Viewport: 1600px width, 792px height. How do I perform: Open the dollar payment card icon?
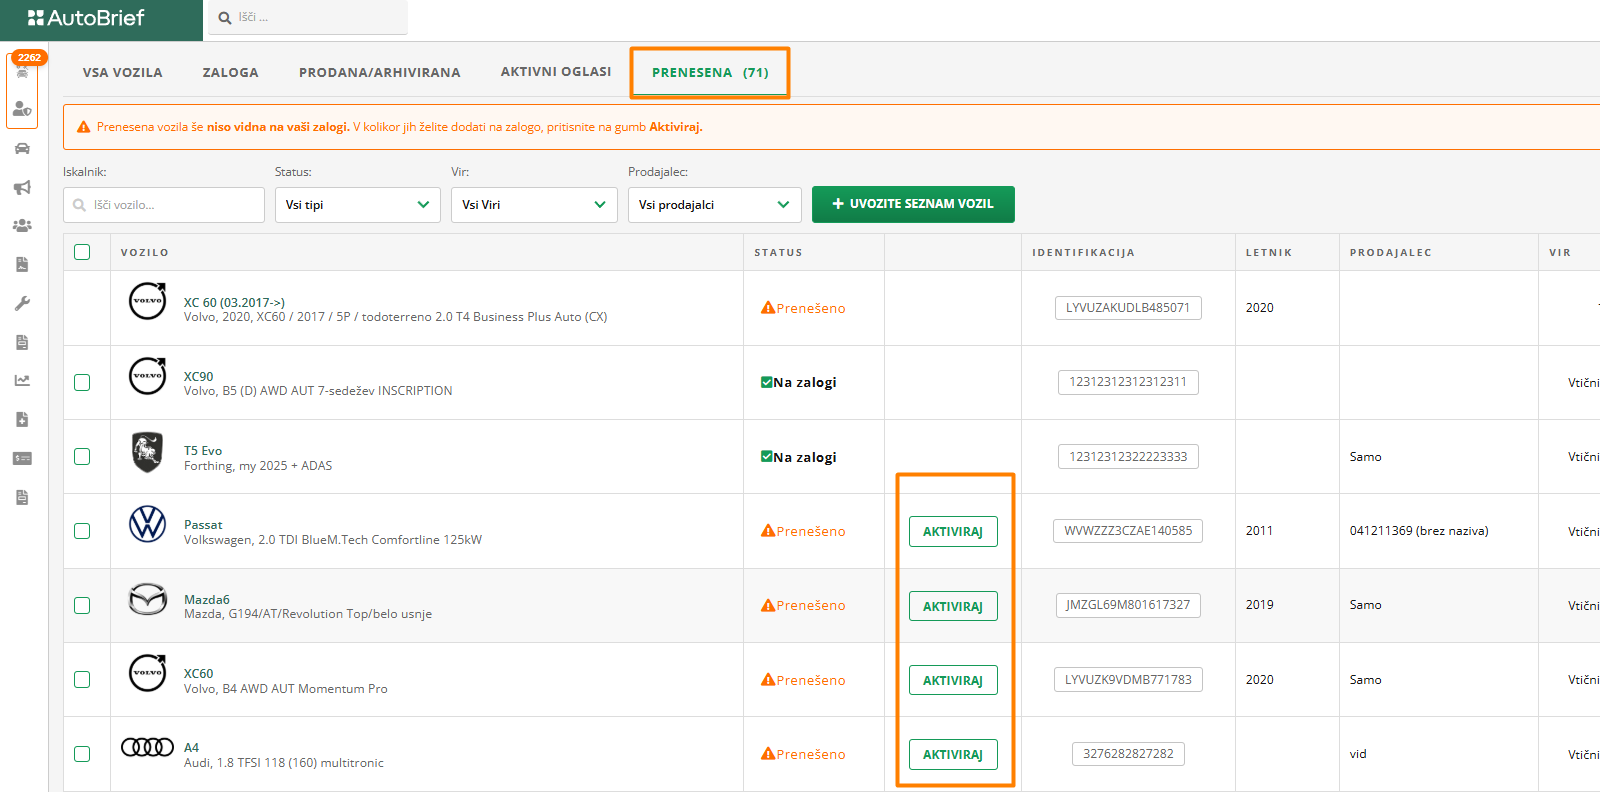click(22, 458)
